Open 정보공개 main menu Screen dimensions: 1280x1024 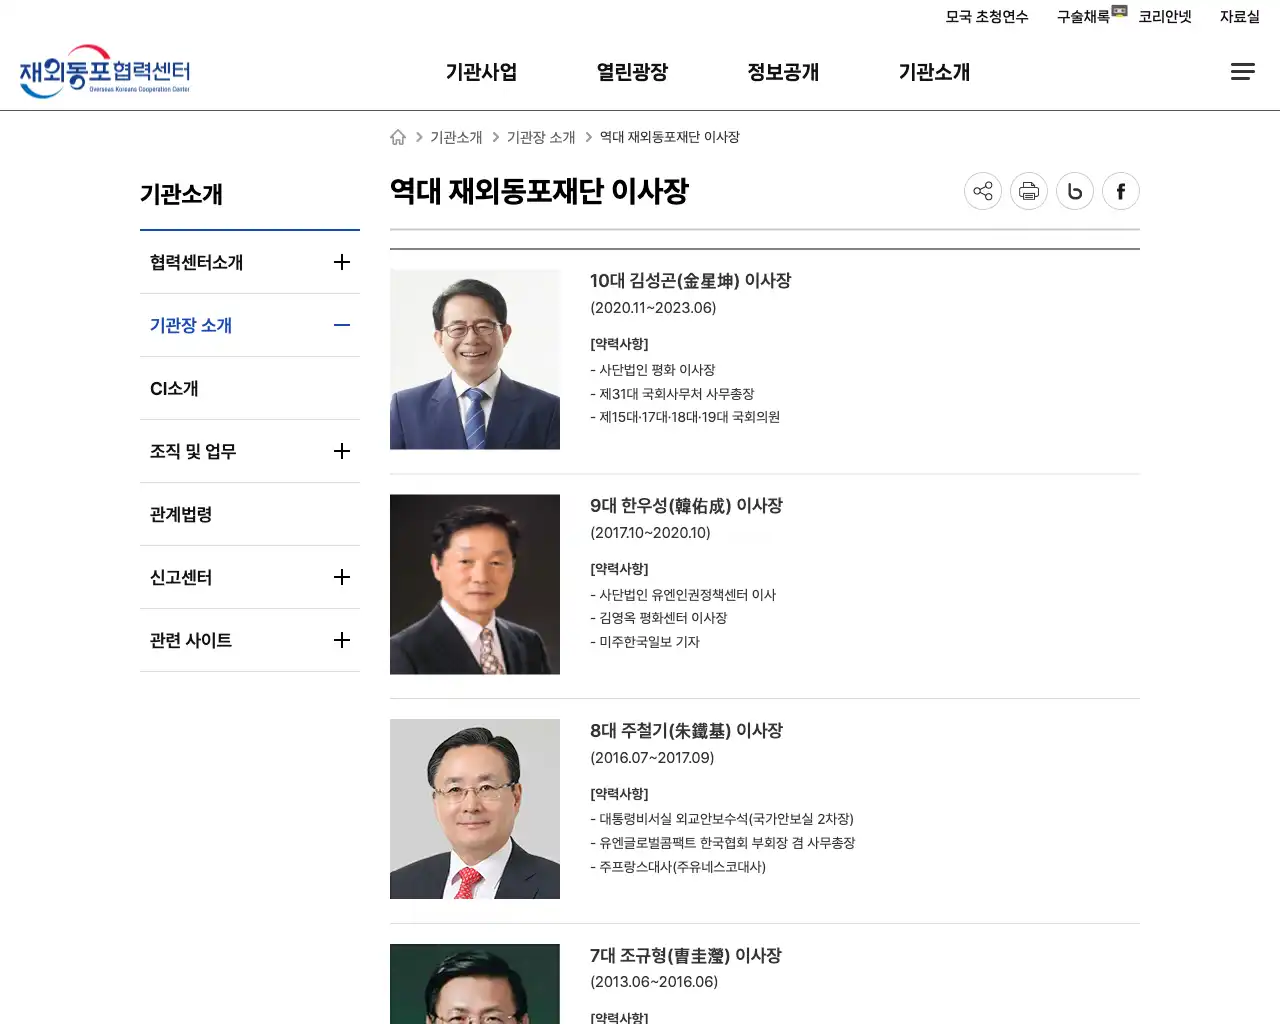click(x=783, y=72)
